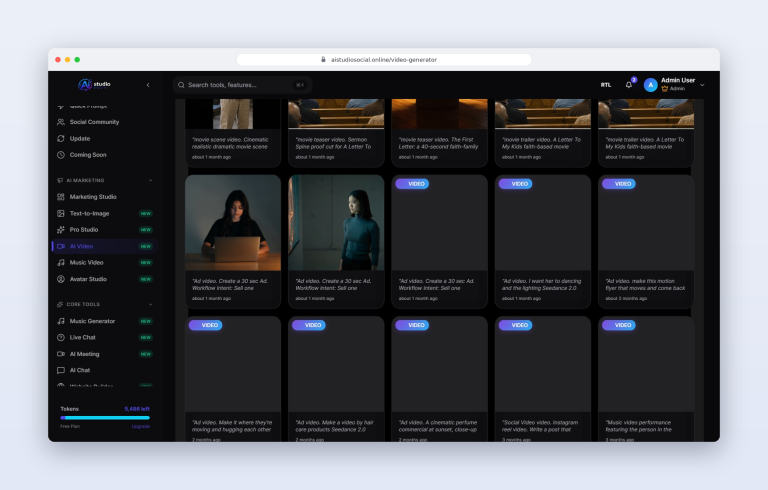Open the moving and hugging ad card

tap(233, 379)
